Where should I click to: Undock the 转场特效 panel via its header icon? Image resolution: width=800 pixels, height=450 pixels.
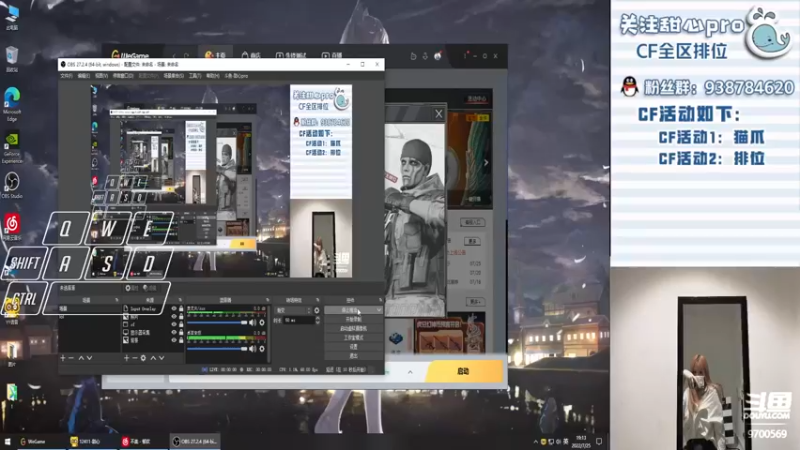point(317,300)
